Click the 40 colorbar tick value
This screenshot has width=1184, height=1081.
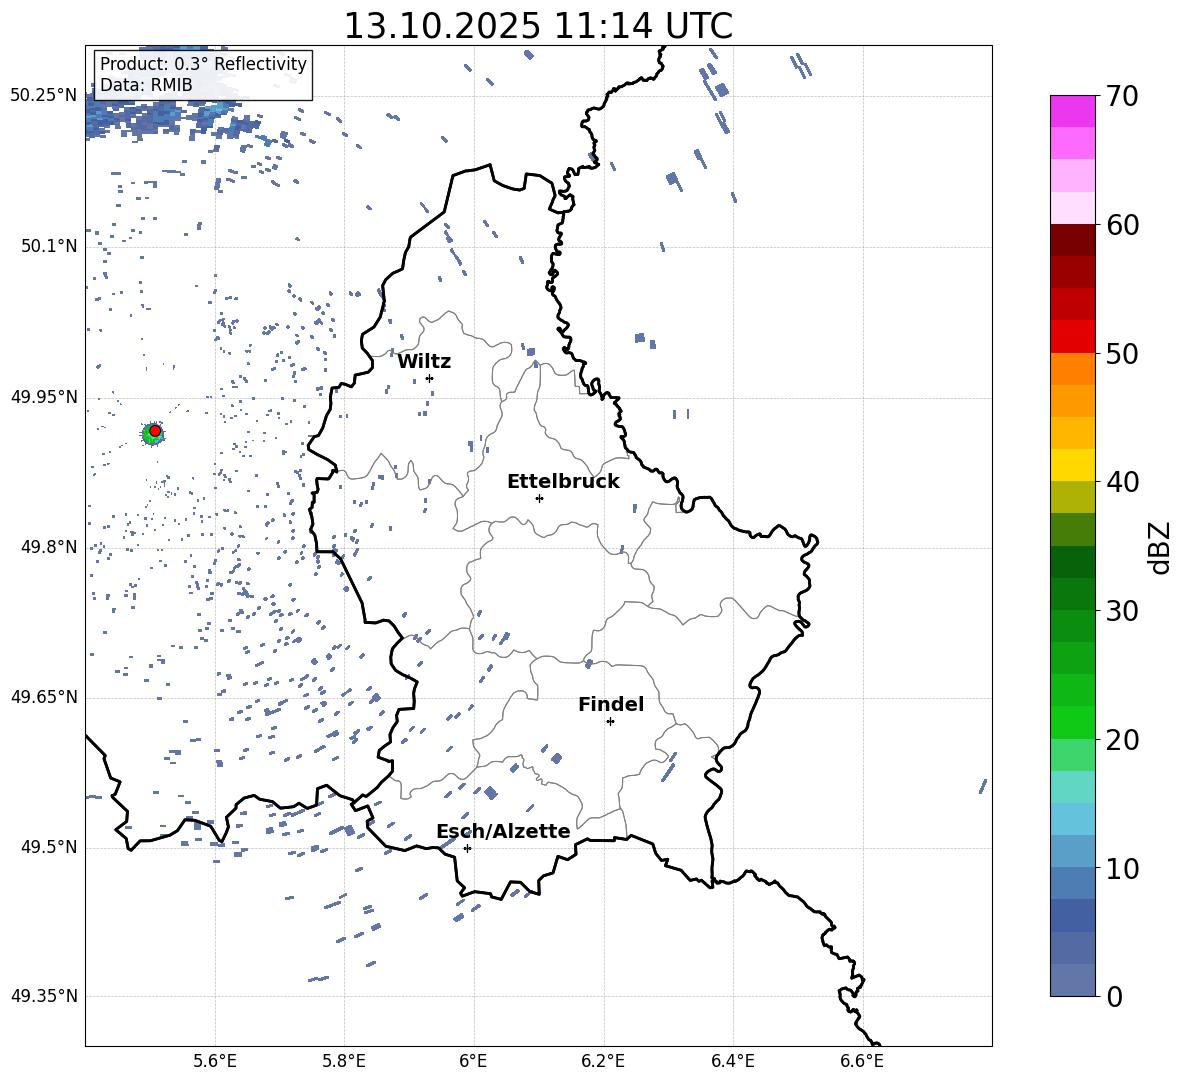point(1122,482)
